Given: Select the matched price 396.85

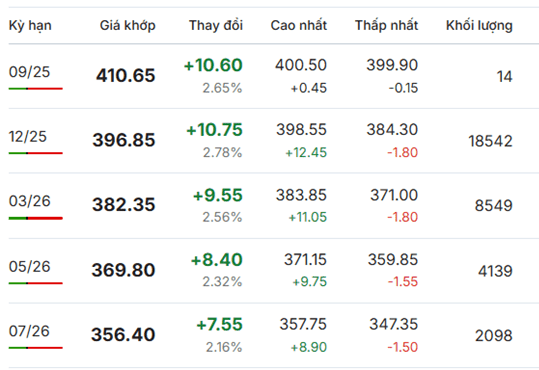Looking at the screenshot, I should [124, 140].
